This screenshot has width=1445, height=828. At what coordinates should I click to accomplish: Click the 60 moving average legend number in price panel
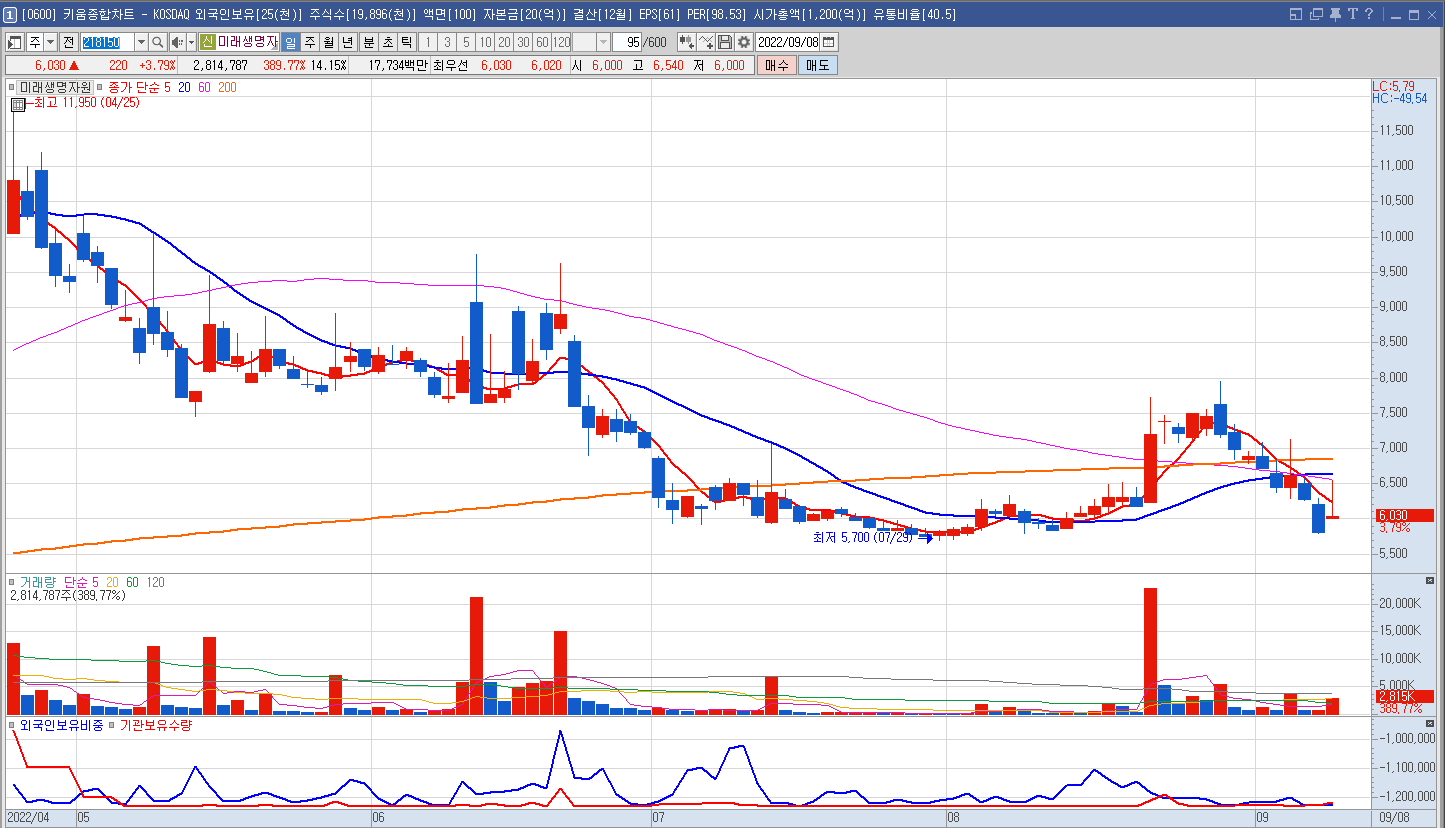(x=204, y=87)
